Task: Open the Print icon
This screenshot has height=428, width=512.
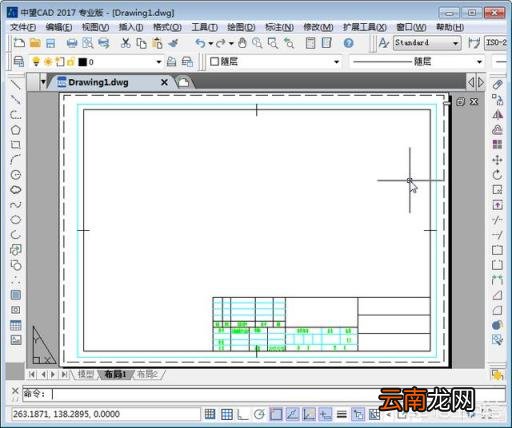Action: [x=72, y=43]
